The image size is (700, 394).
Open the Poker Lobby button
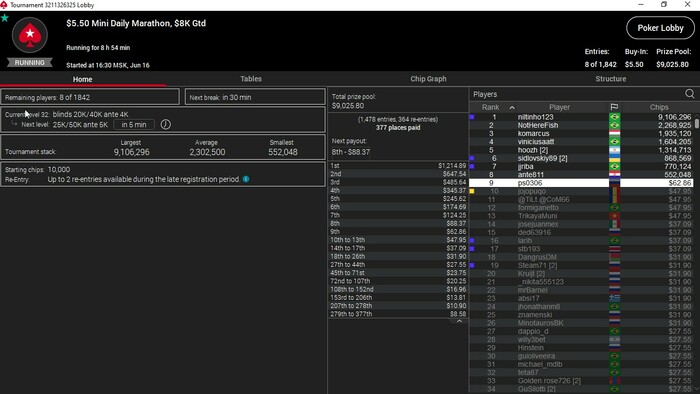click(x=660, y=28)
